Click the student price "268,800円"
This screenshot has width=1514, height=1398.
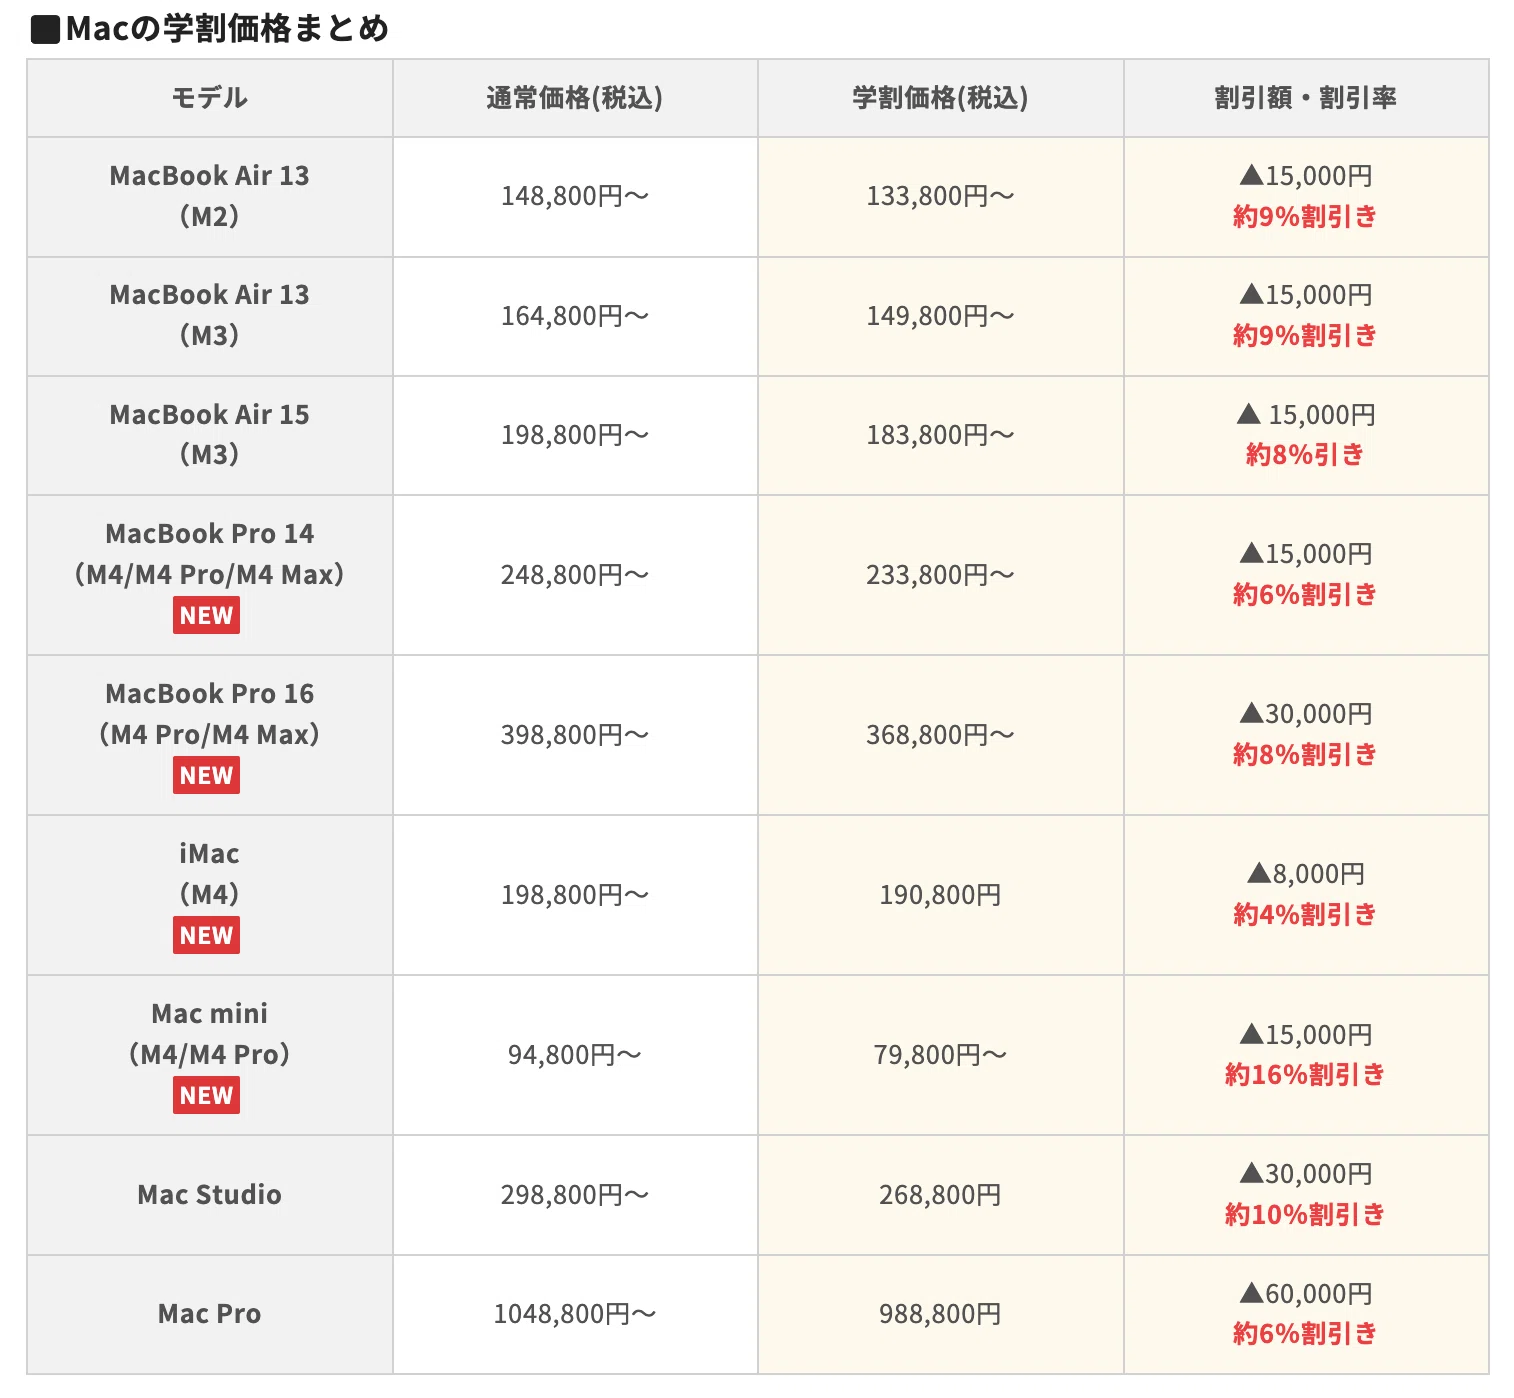point(940,1195)
